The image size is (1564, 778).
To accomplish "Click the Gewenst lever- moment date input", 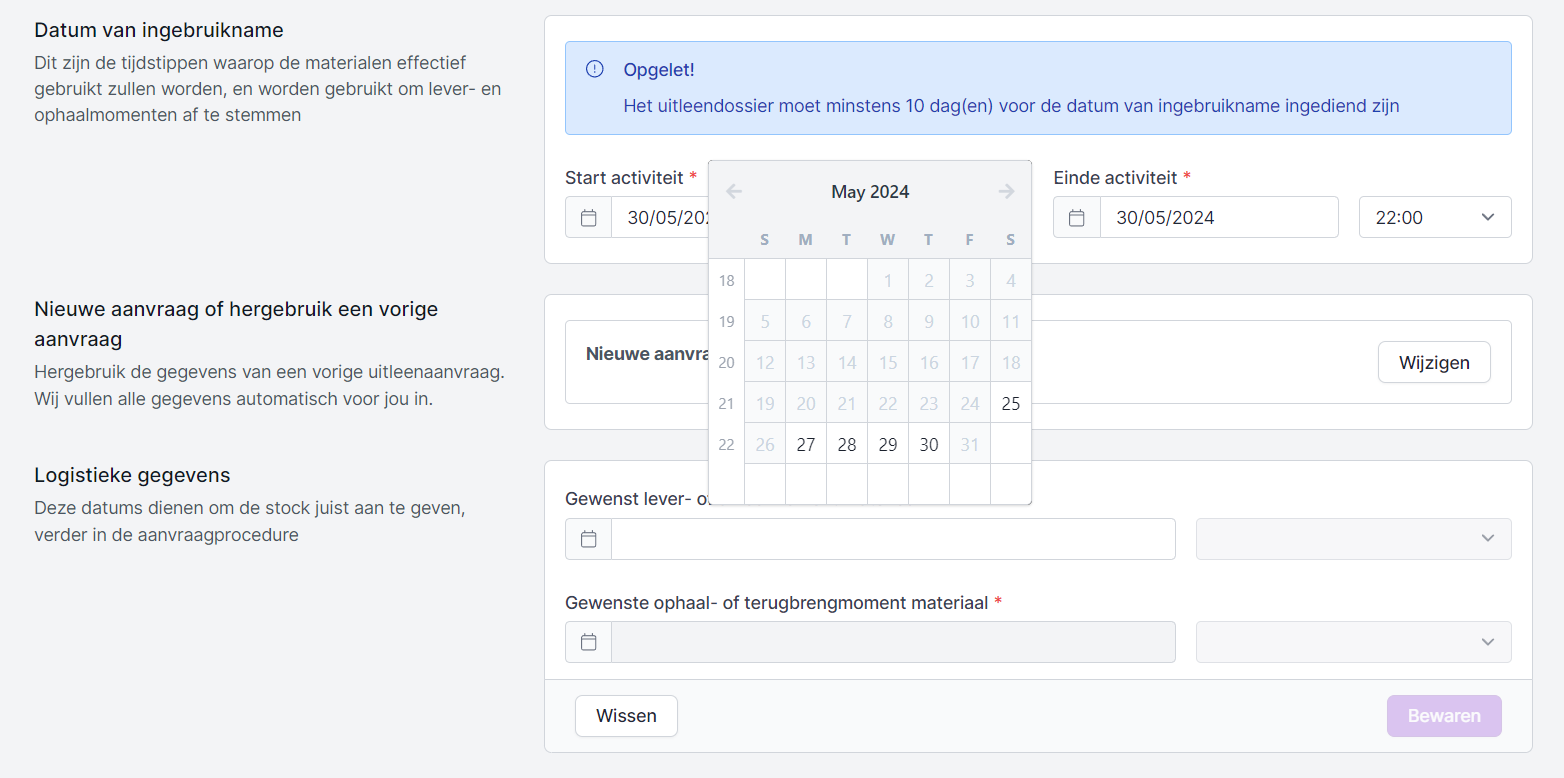I will click(892, 539).
